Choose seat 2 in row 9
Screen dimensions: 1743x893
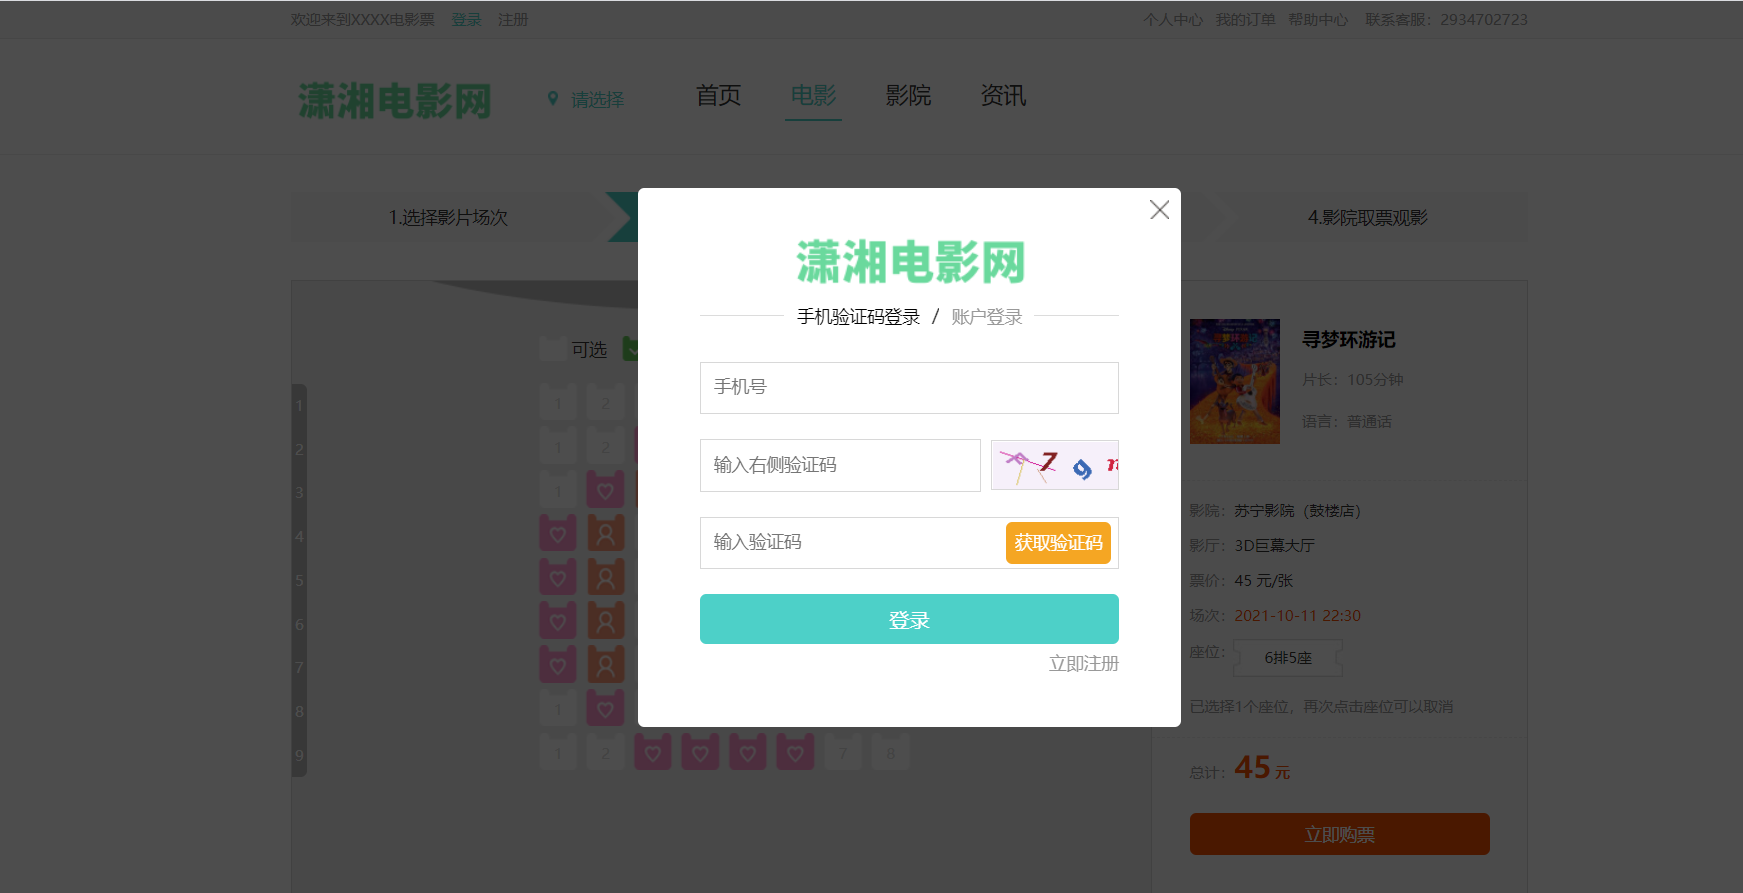point(605,752)
